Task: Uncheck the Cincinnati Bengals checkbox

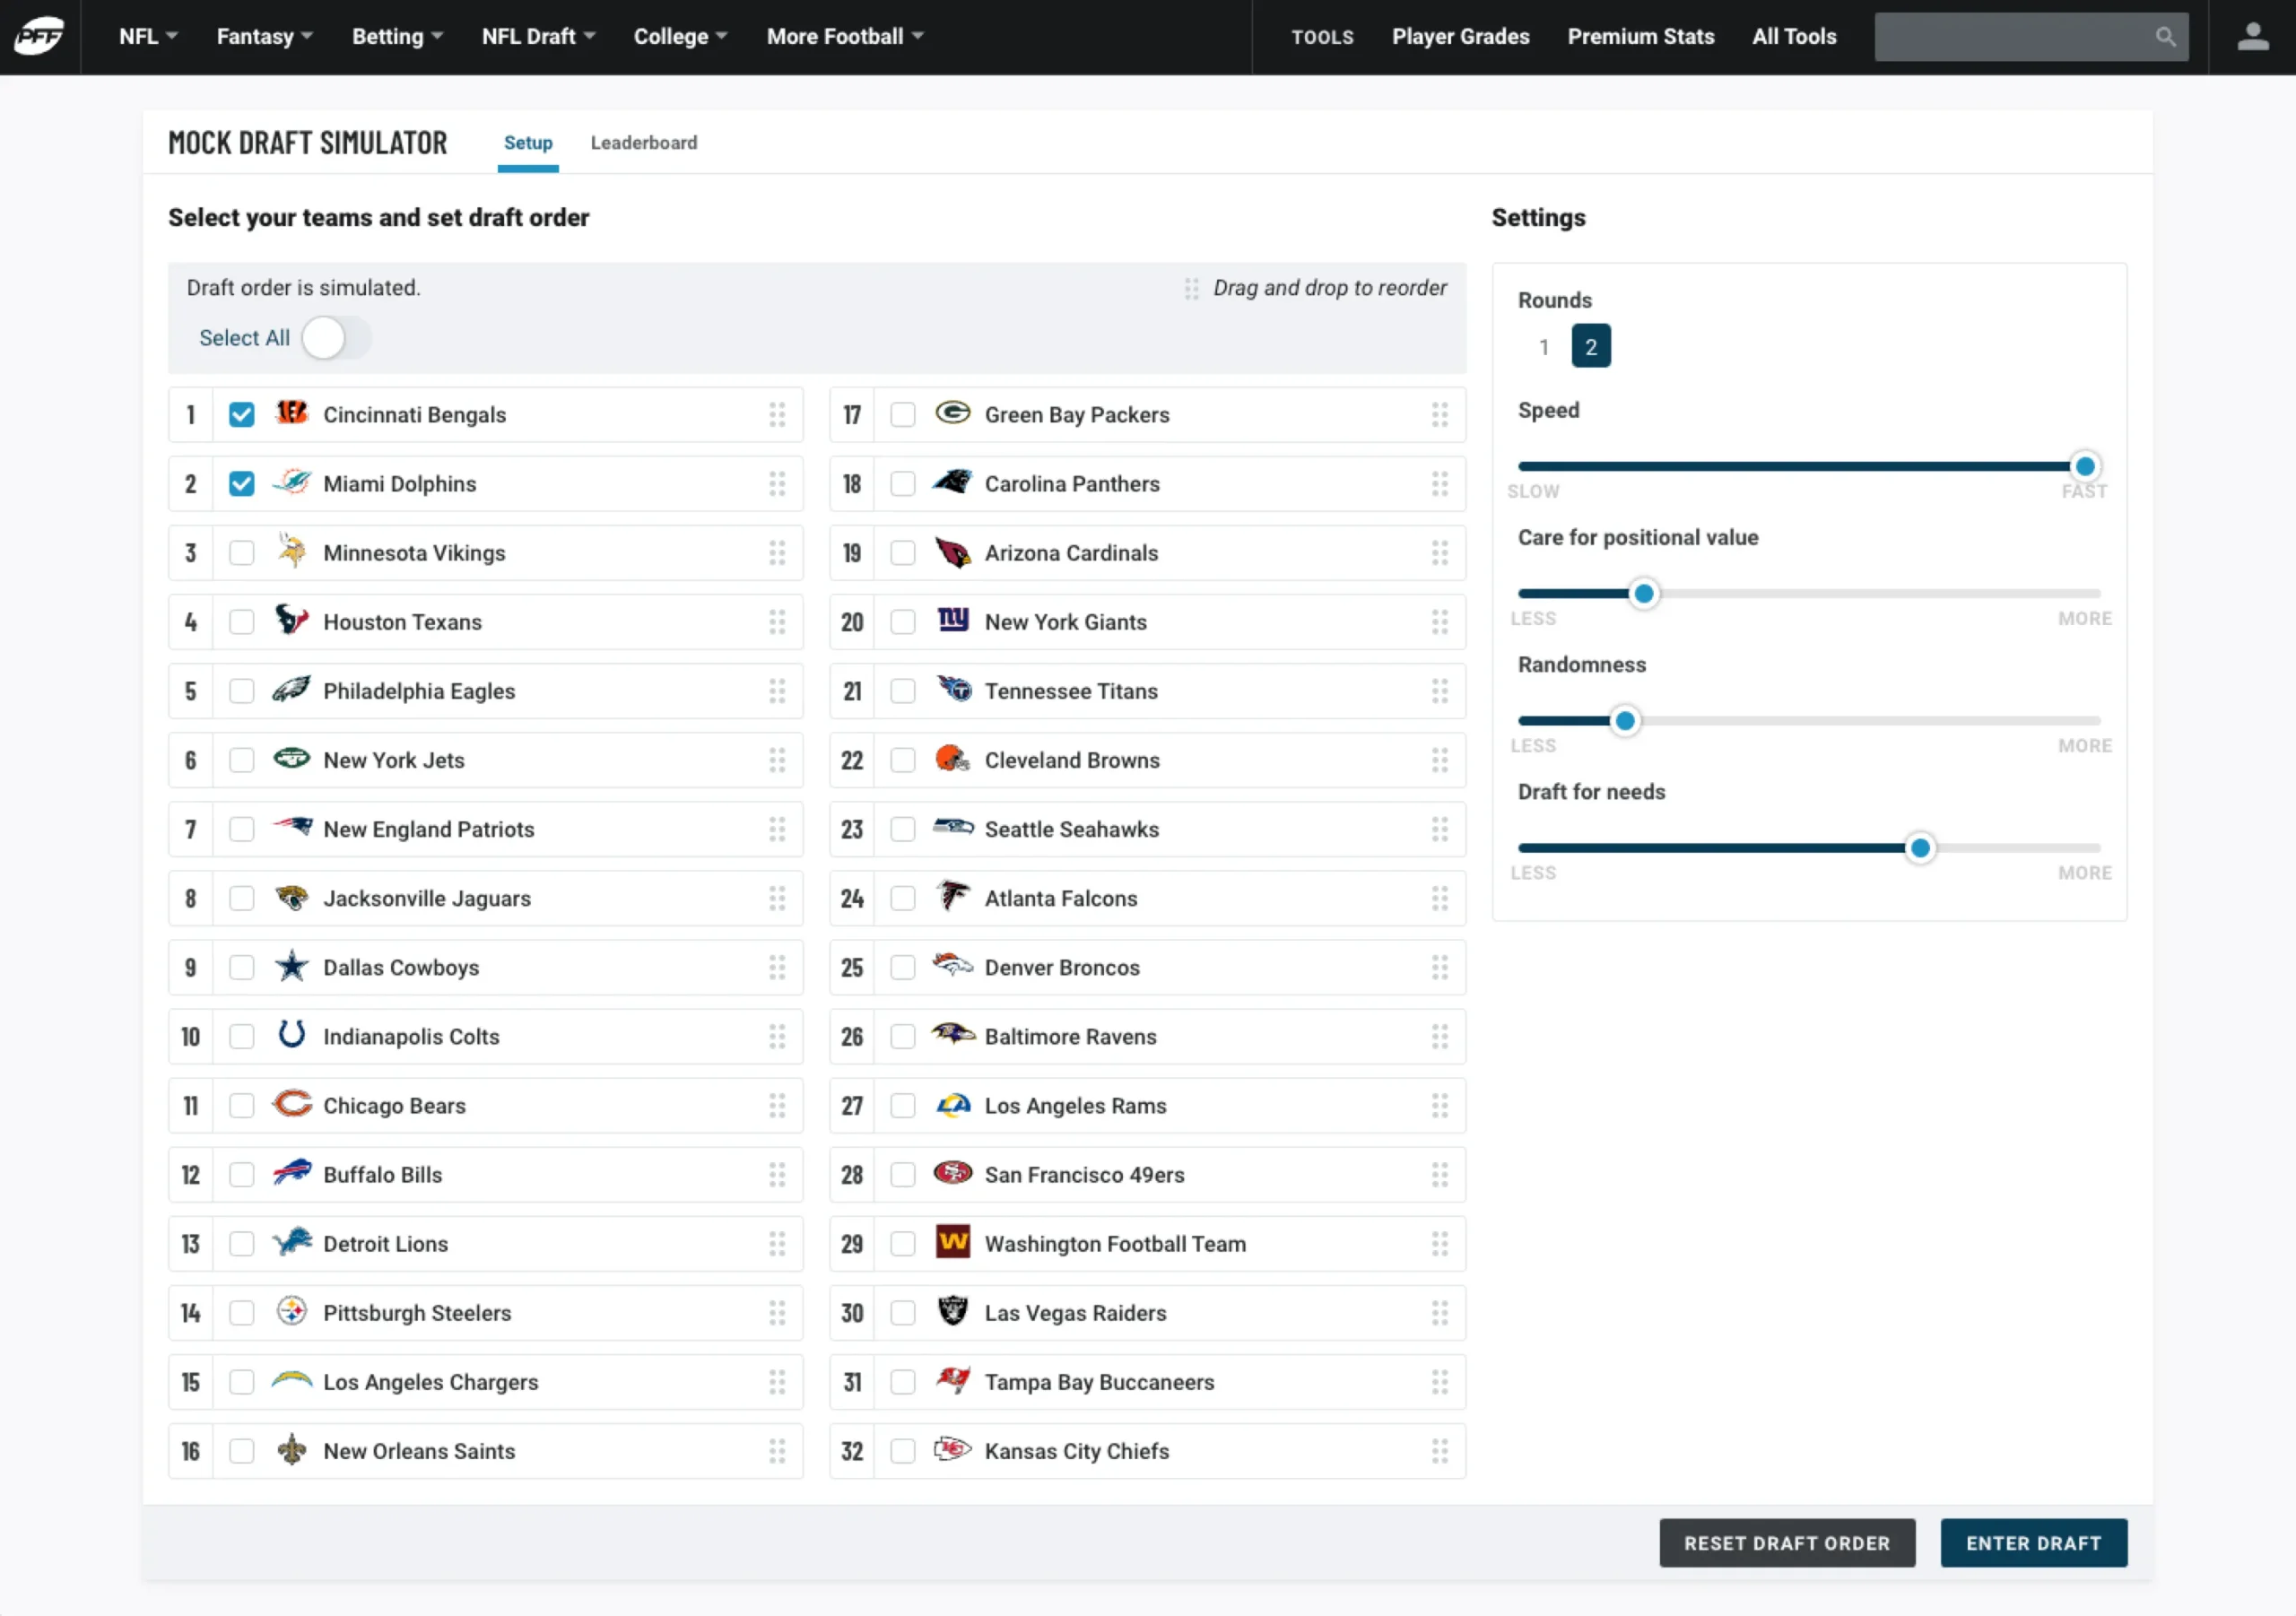Action: pyautogui.click(x=242, y=415)
